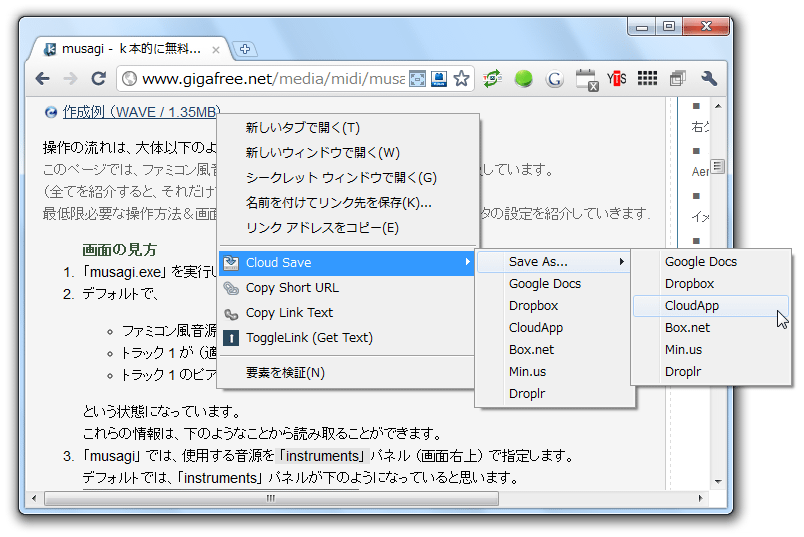Click the calendar extension icon with X
Viewport: 804px width, 537px height.
pos(586,80)
